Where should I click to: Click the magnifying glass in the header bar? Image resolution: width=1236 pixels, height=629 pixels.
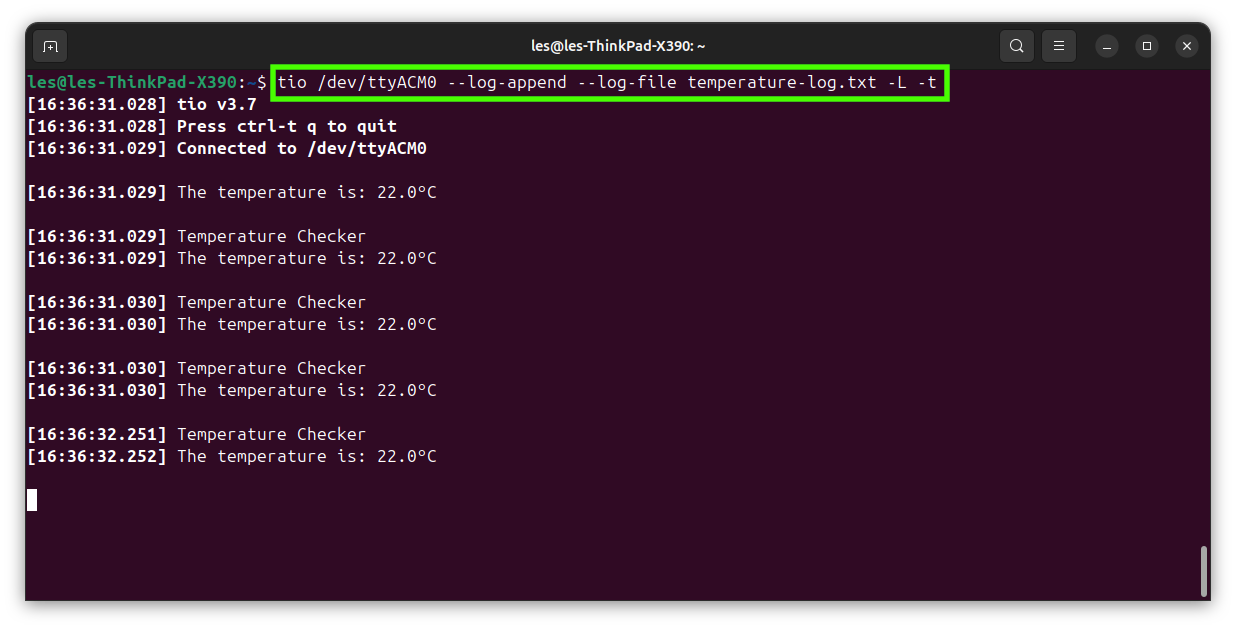point(1016,46)
